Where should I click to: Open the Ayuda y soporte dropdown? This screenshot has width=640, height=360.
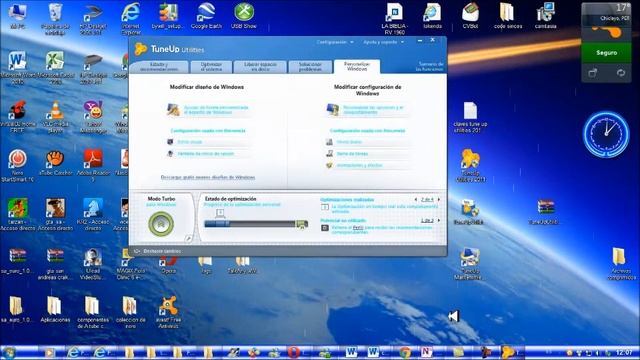(x=384, y=42)
